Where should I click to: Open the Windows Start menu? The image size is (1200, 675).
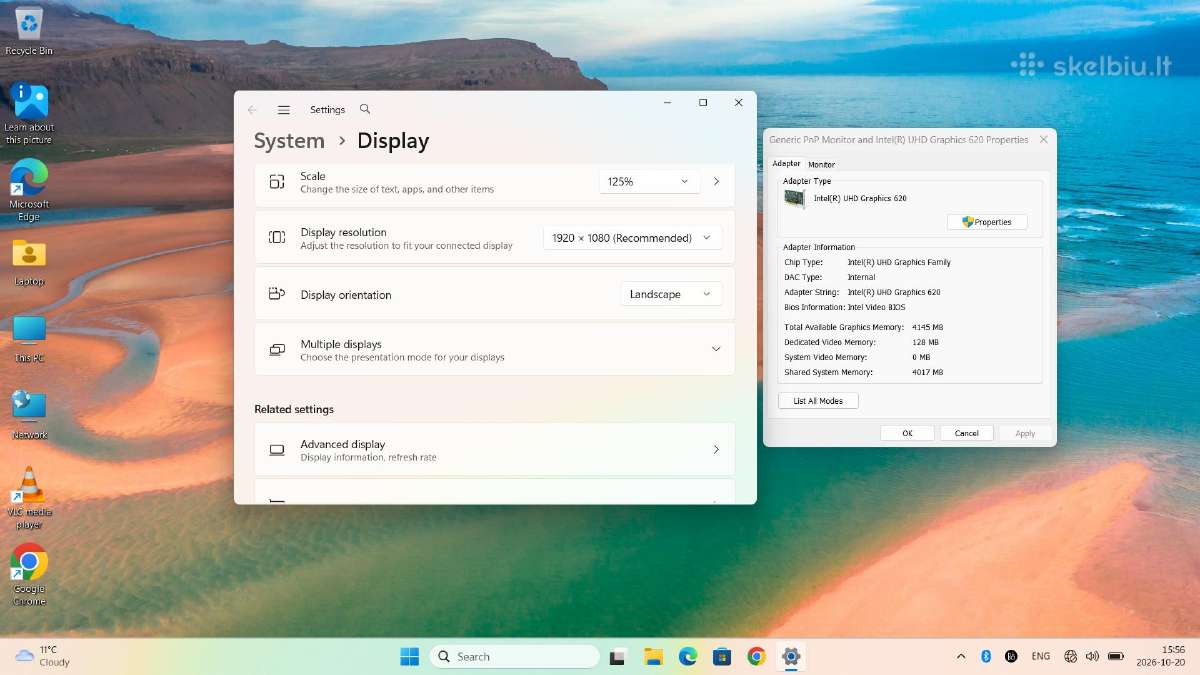(x=410, y=657)
